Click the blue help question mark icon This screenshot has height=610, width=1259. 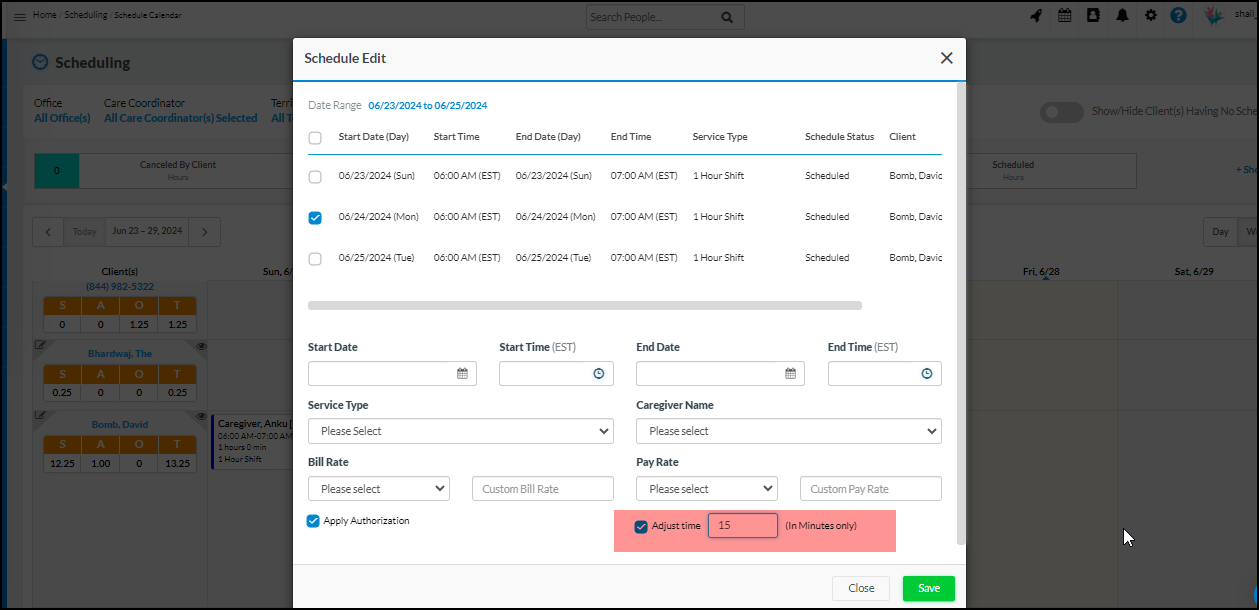point(1179,16)
